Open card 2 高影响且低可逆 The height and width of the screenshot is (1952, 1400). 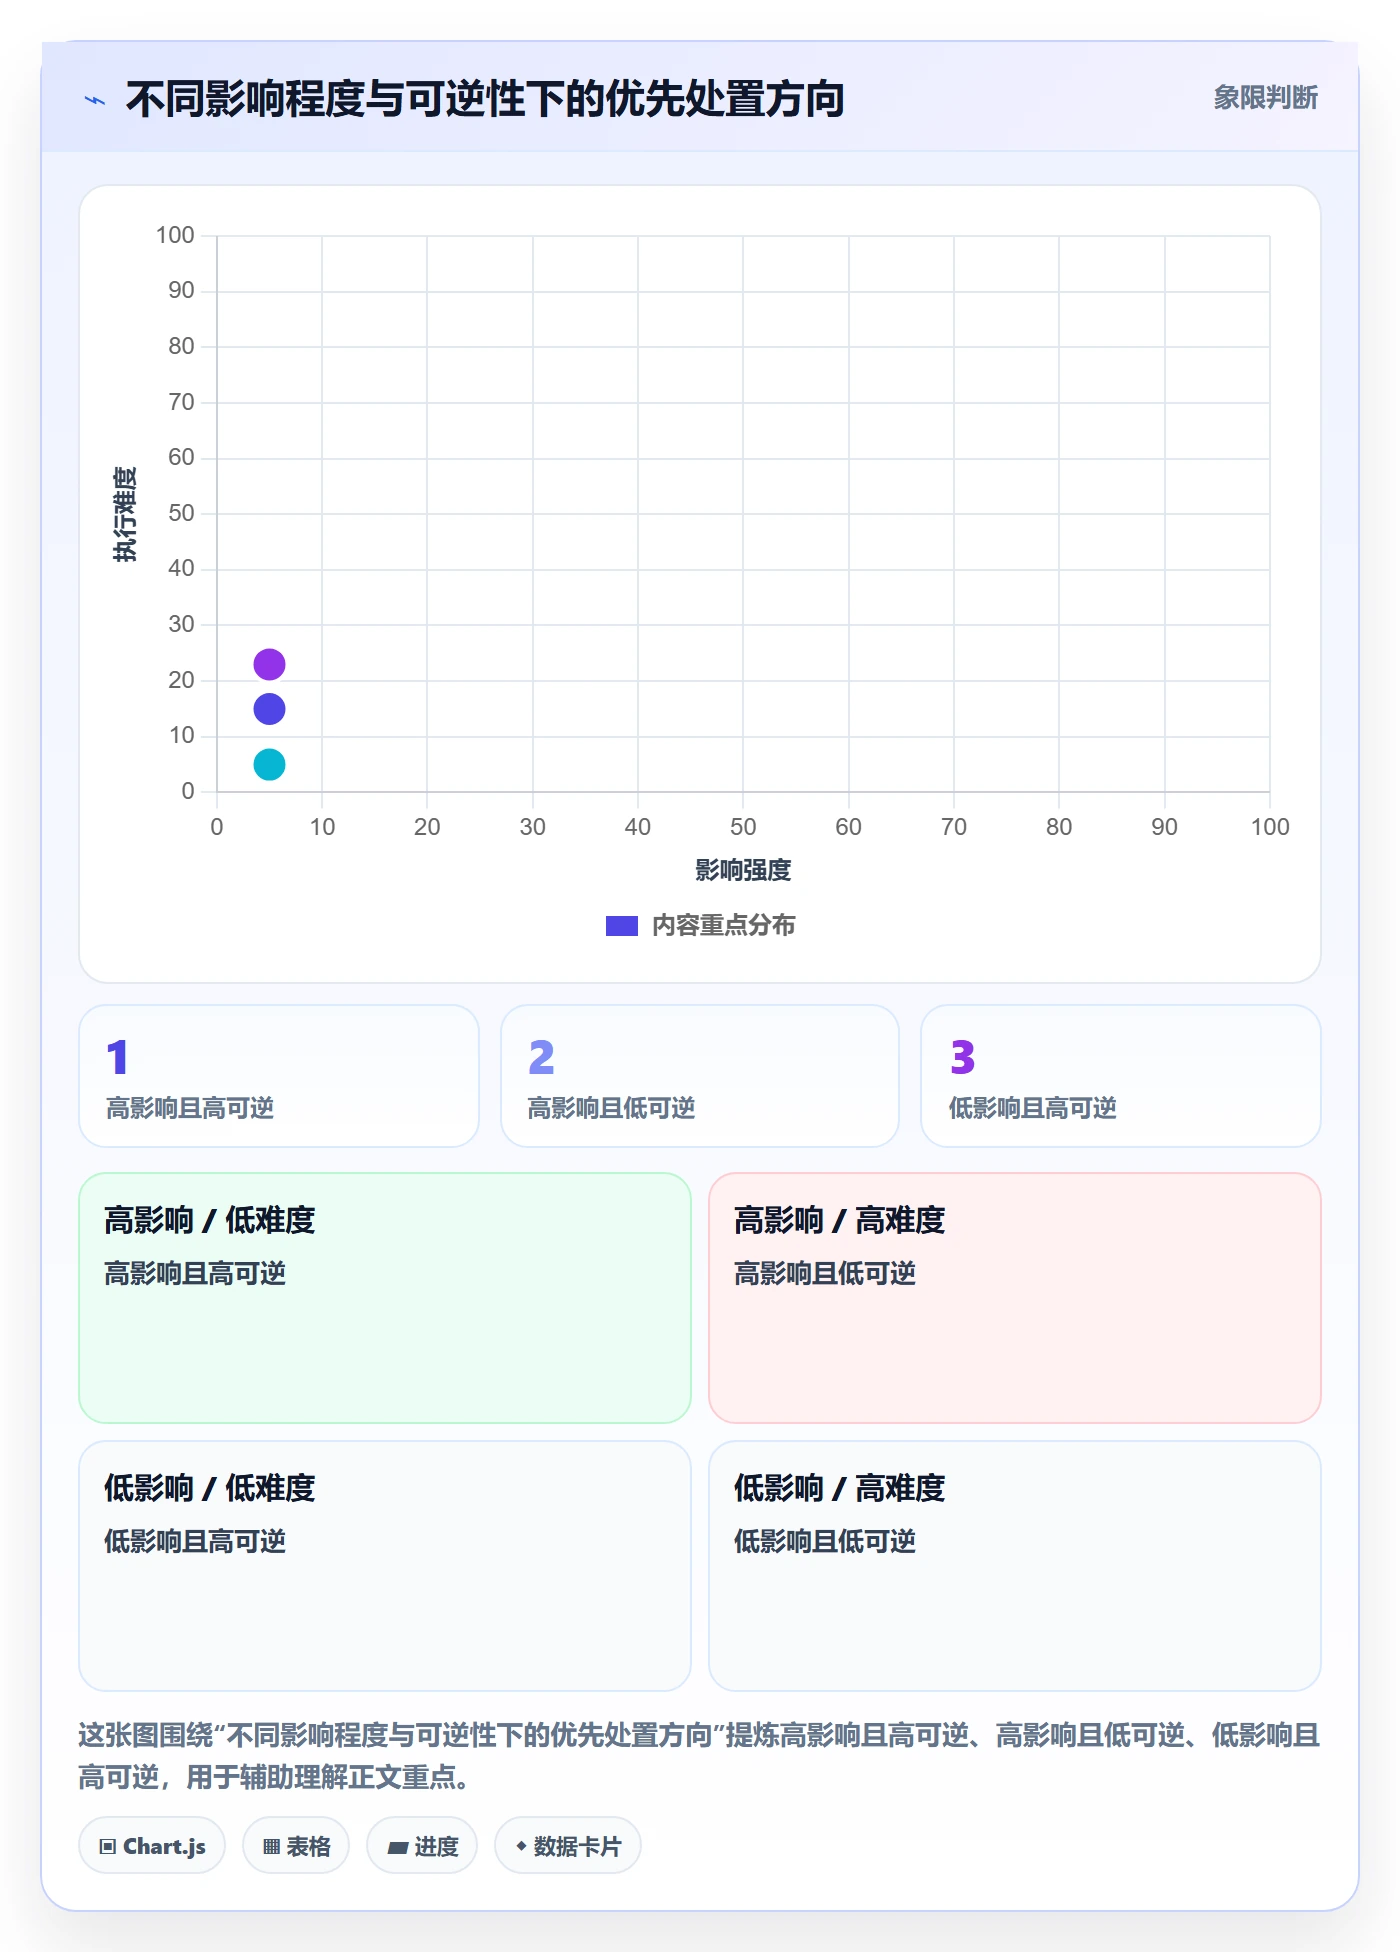point(700,1076)
